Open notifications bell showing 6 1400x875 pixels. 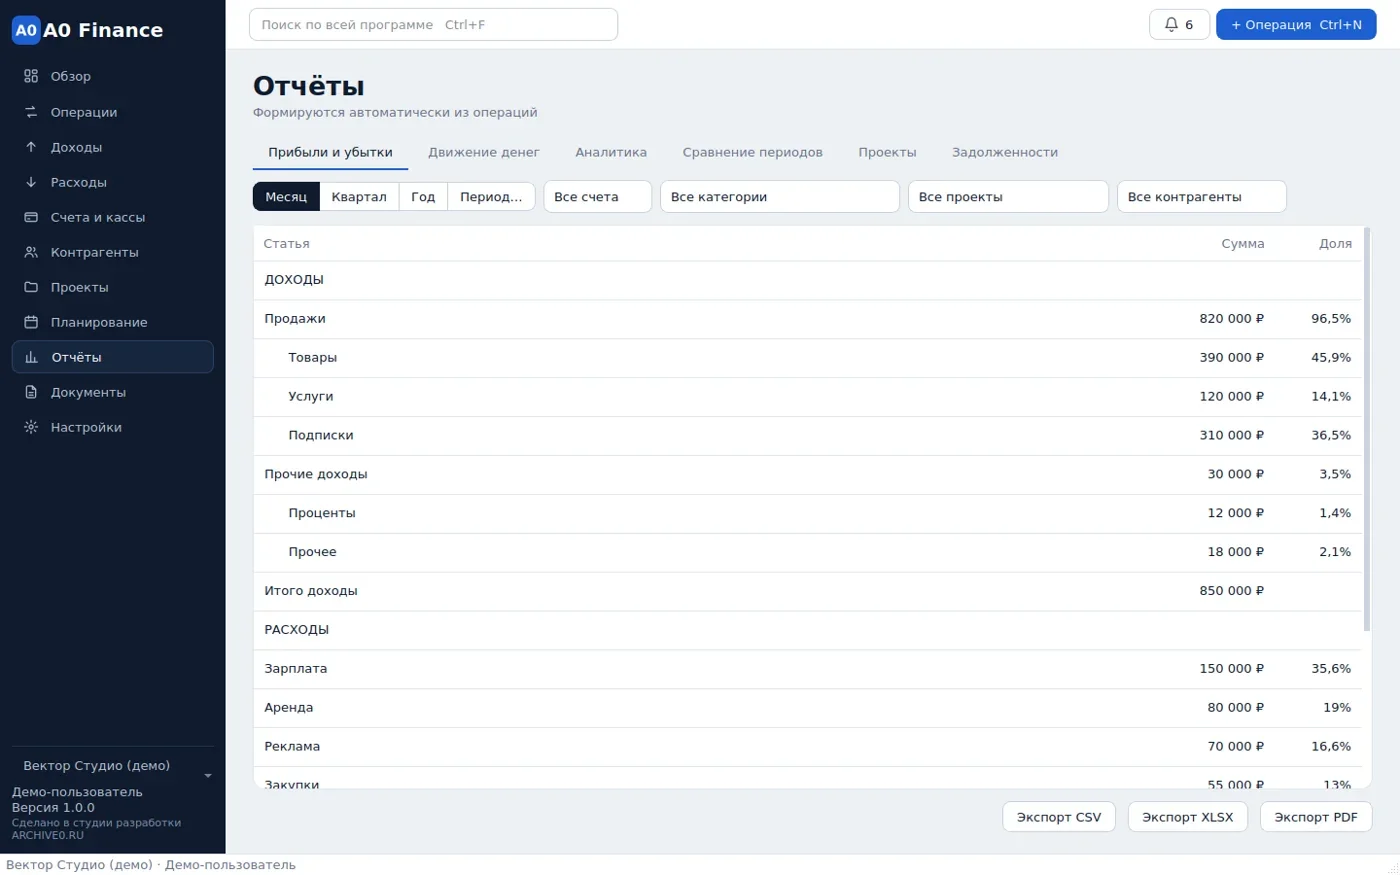[1179, 25]
